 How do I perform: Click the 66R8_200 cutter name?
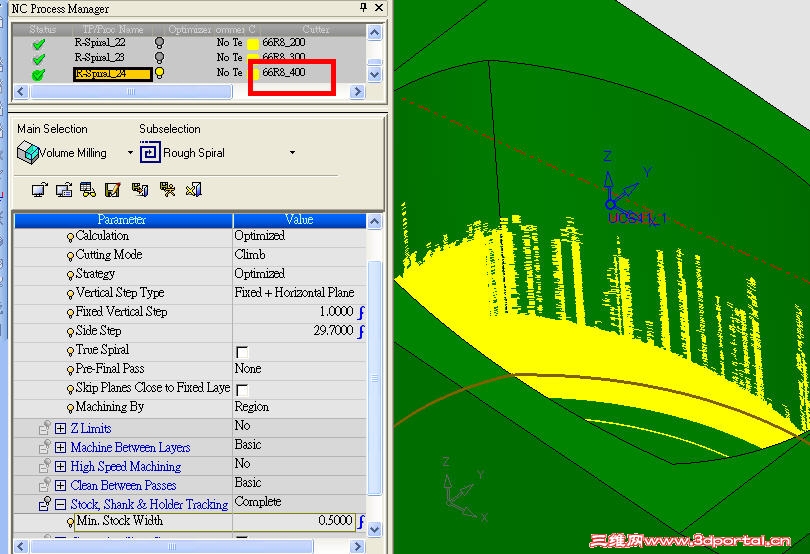point(284,42)
